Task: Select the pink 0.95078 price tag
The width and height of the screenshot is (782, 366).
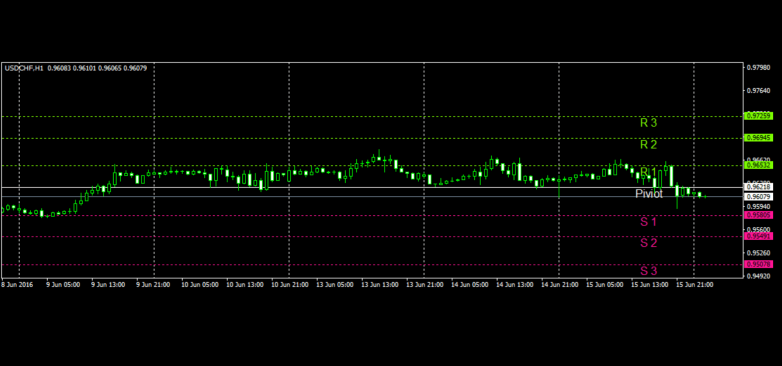Action: [759, 264]
